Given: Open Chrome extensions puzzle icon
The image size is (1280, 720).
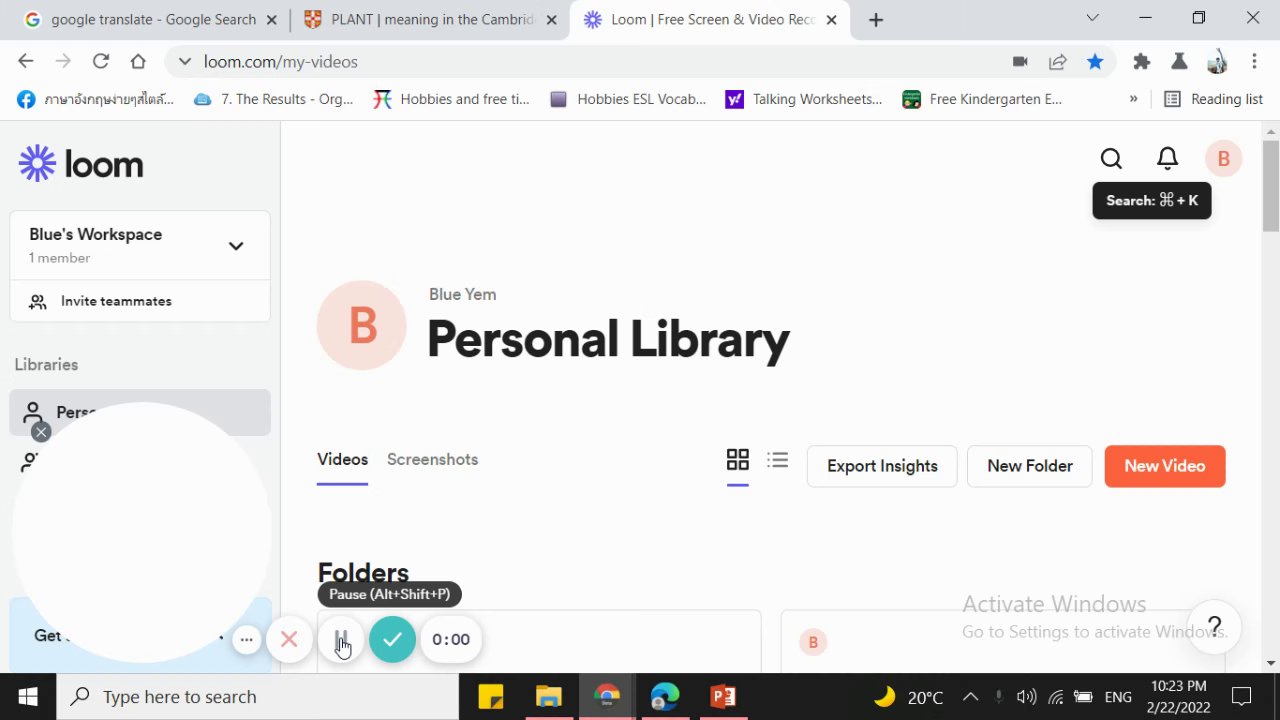Looking at the screenshot, I should [1141, 62].
